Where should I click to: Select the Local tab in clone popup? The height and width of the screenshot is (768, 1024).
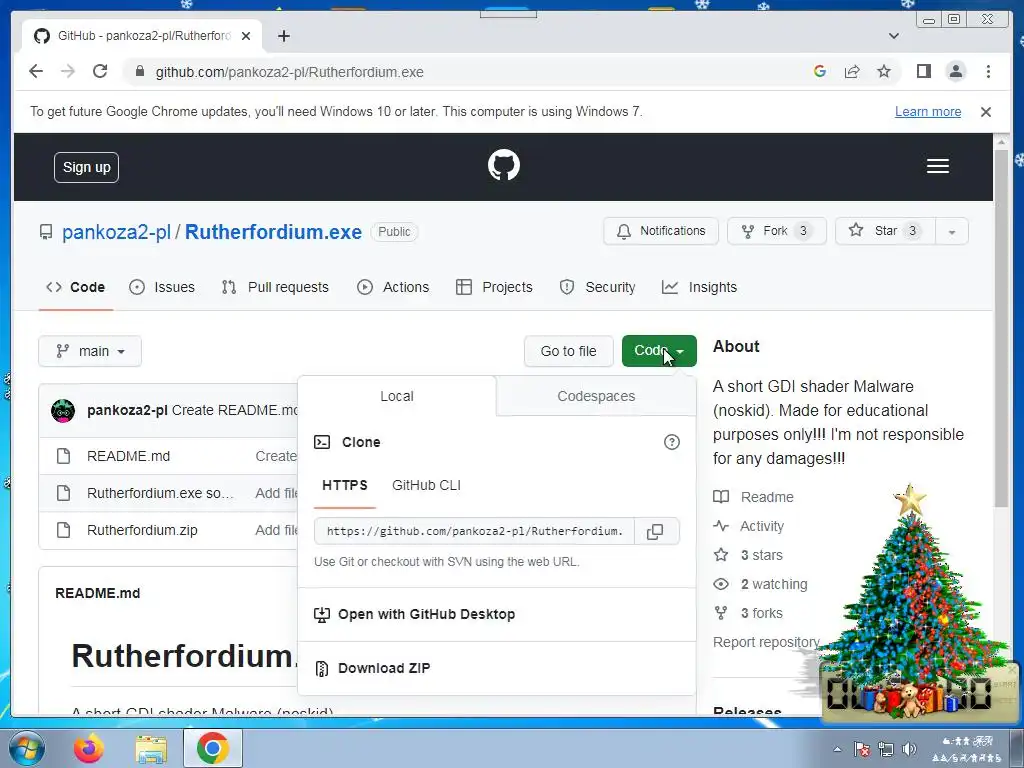tap(396, 396)
